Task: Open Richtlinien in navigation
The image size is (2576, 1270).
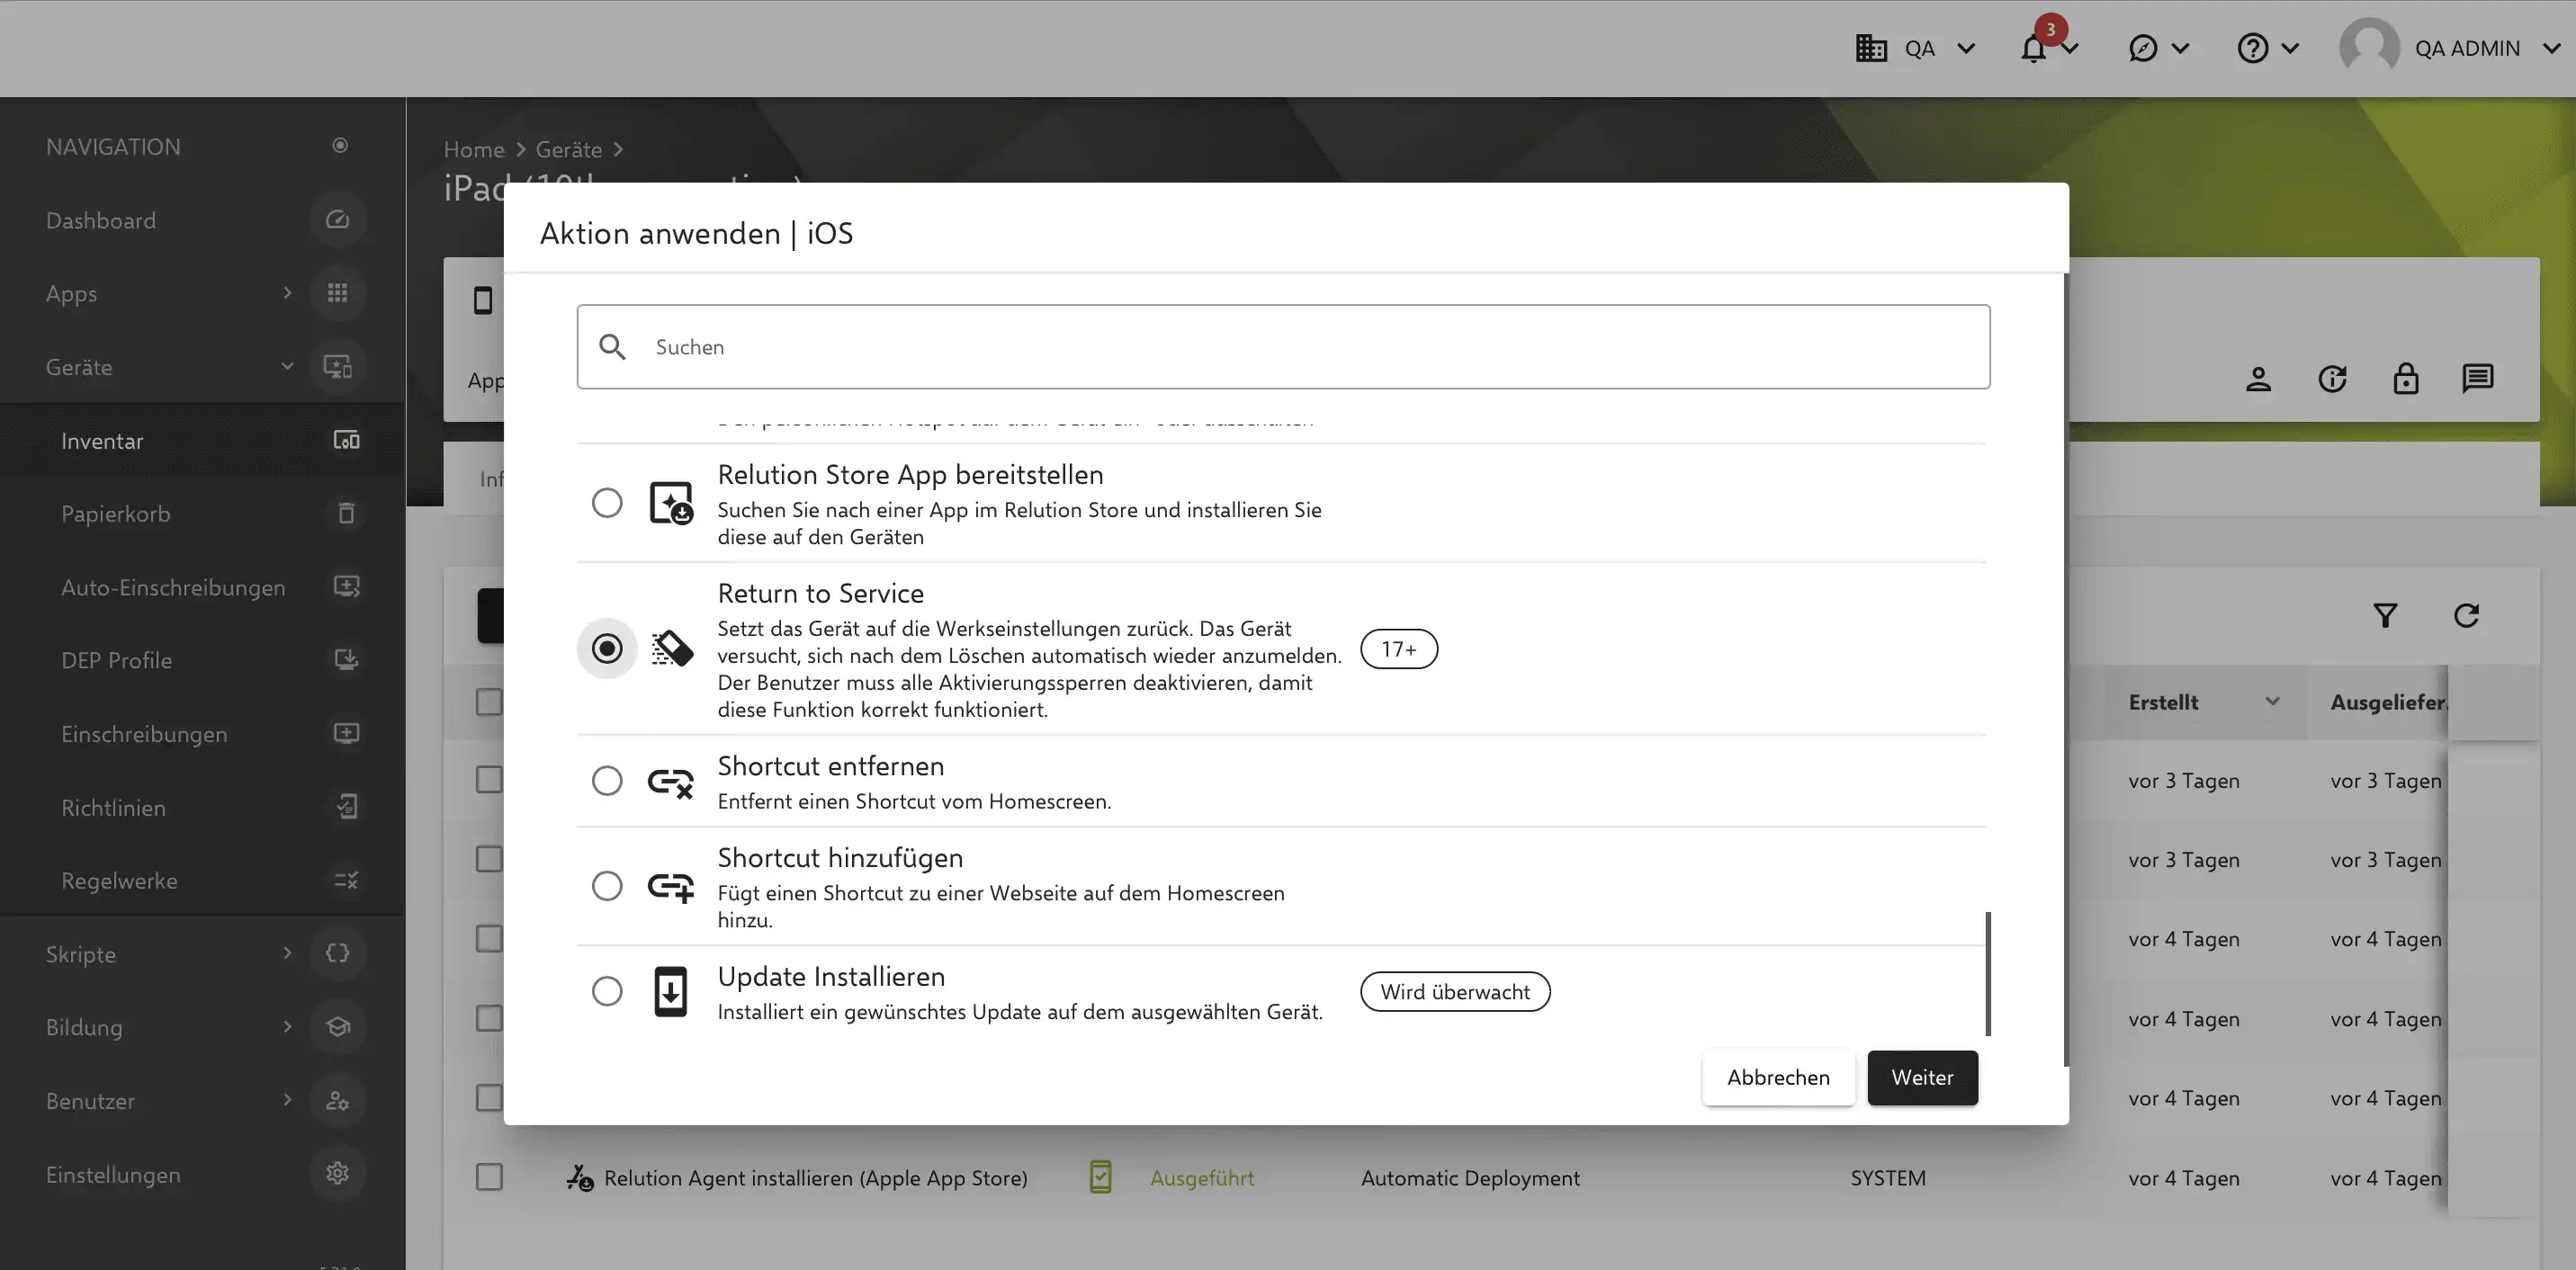Action: click(202, 808)
